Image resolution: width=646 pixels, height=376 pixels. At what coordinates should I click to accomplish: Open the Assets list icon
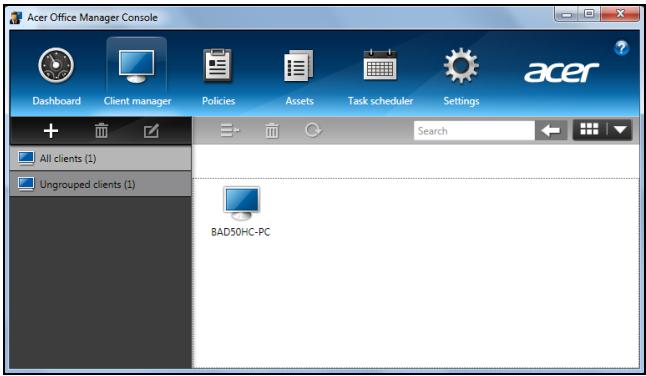coord(299,66)
